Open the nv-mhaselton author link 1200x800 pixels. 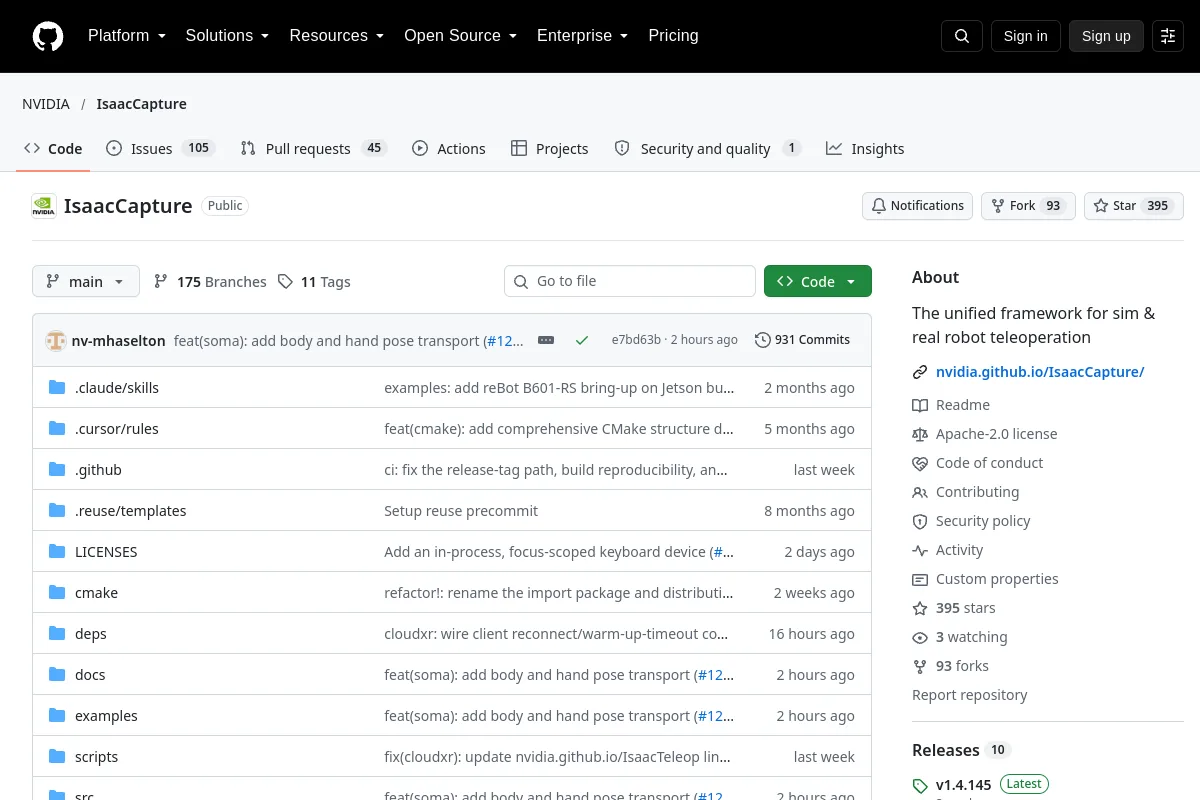click(x=119, y=341)
